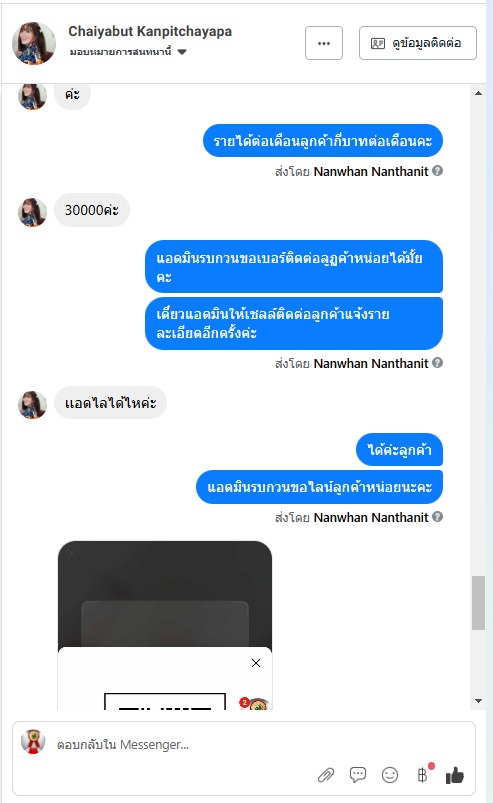Select the 30000ค่ะ message bubble
The width and height of the screenshot is (493, 803).
pos(92,210)
